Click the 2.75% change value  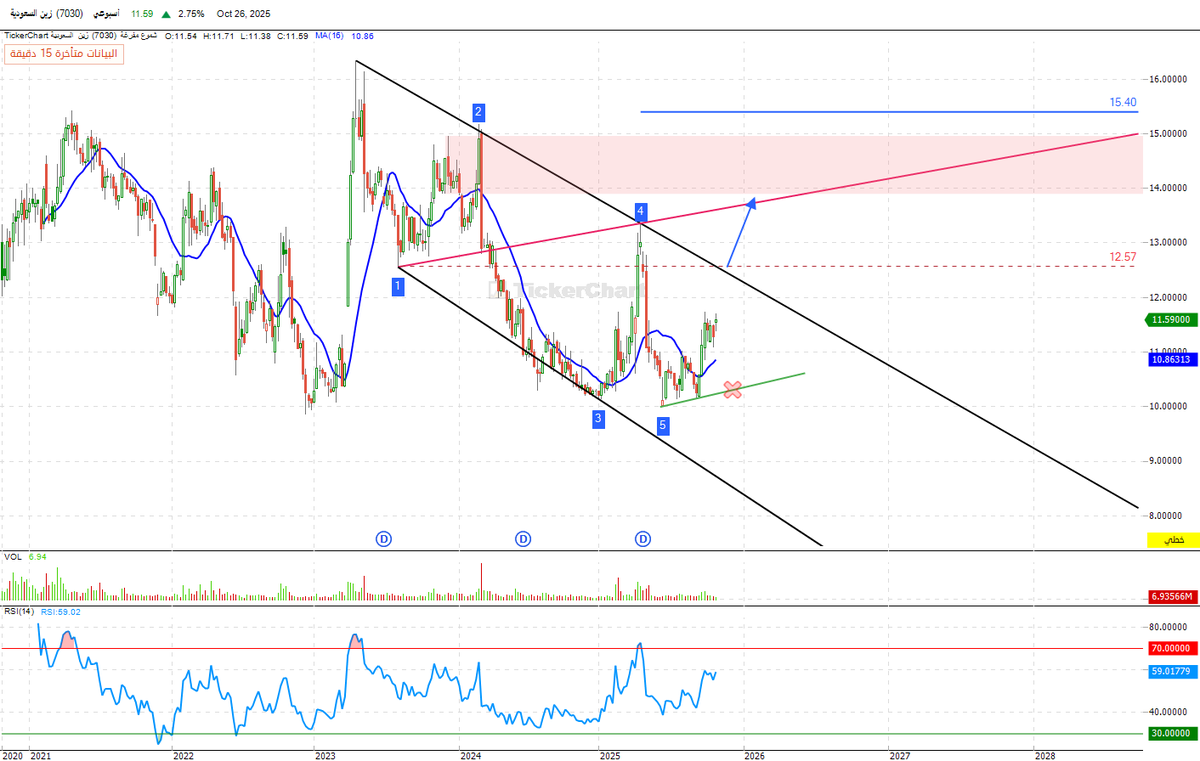191,15
